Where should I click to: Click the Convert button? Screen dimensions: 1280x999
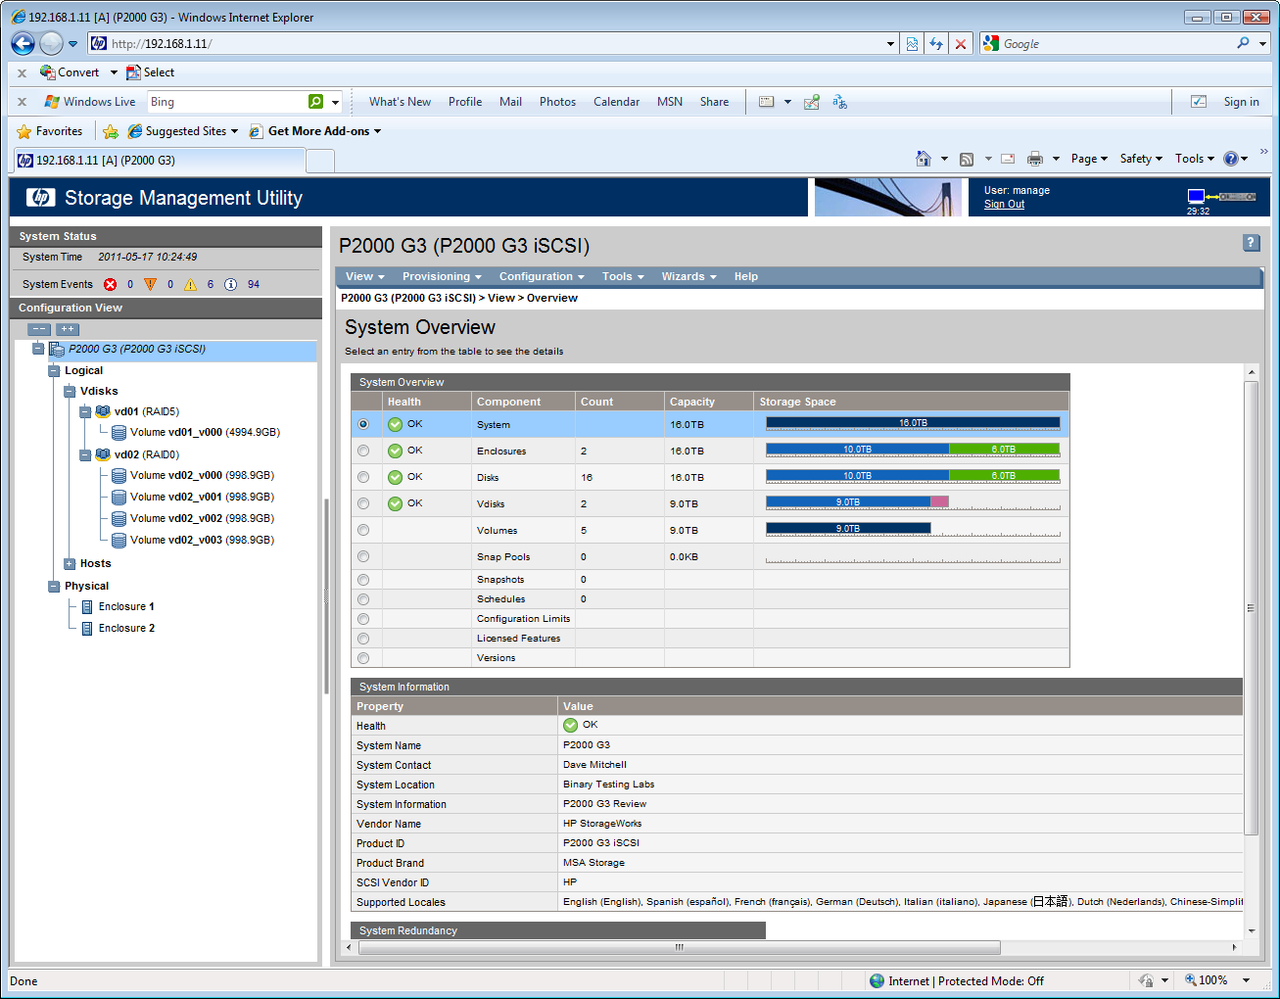[70, 72]
